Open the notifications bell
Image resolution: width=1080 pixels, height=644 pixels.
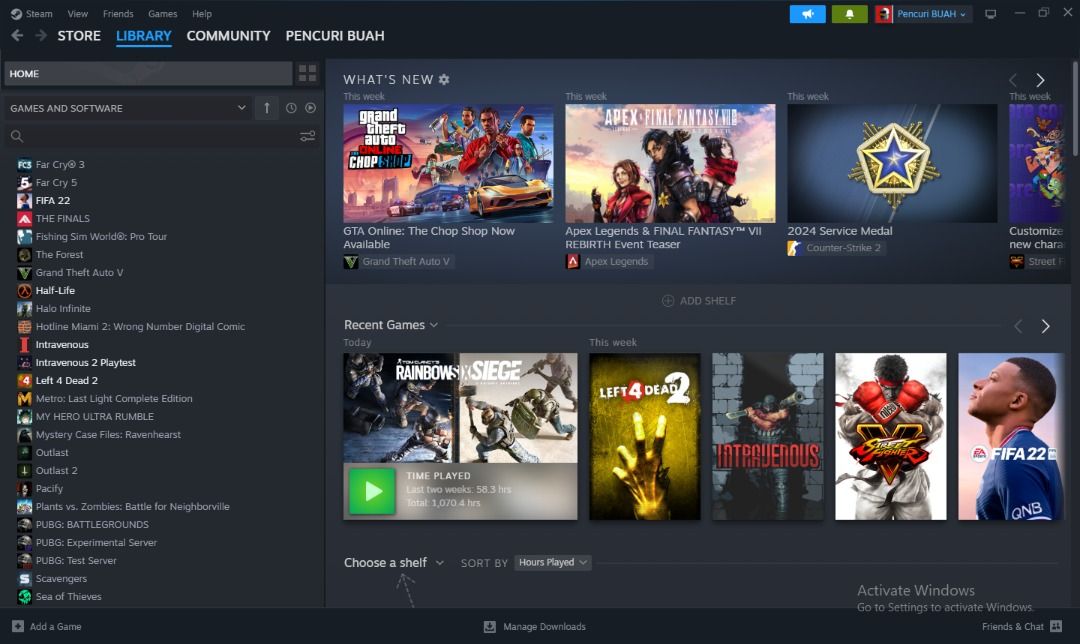[x=849, y=14]
